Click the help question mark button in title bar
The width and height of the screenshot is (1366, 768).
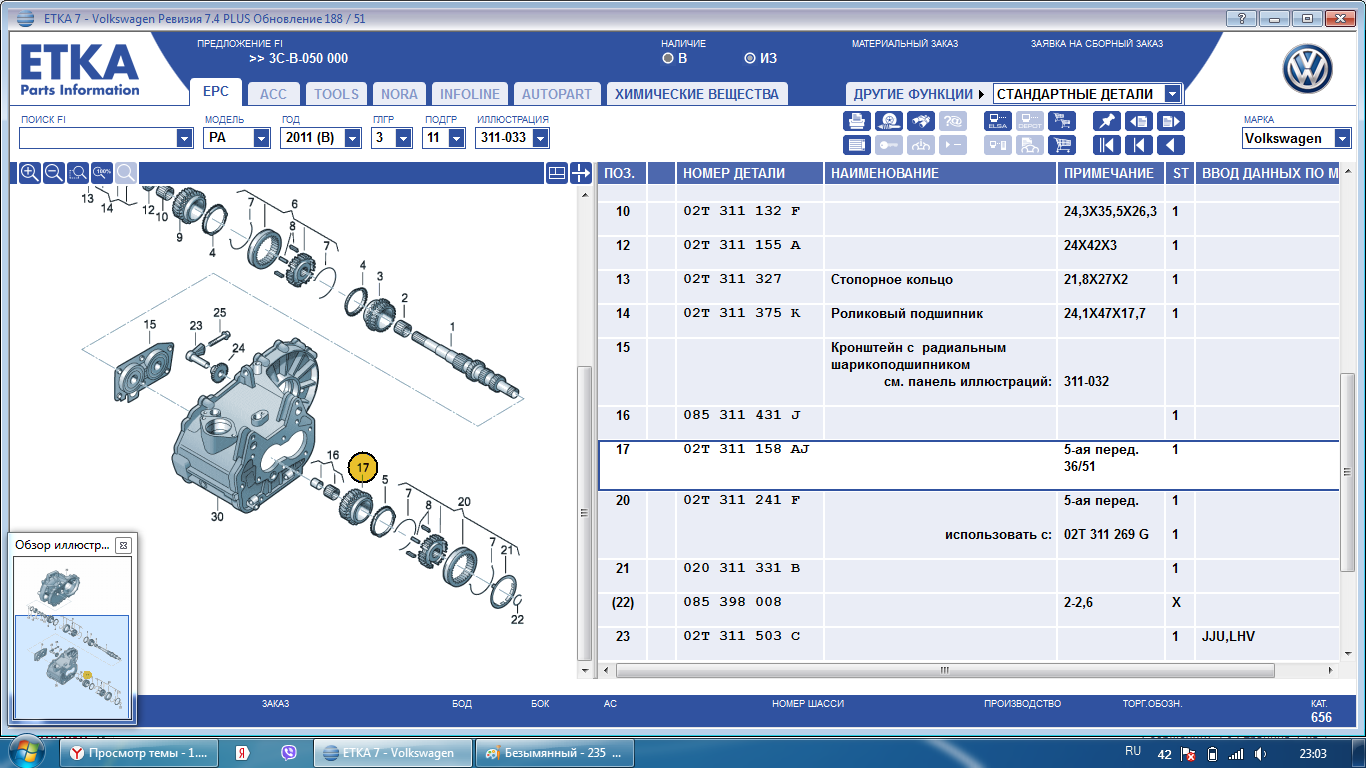coord(1241,18)
